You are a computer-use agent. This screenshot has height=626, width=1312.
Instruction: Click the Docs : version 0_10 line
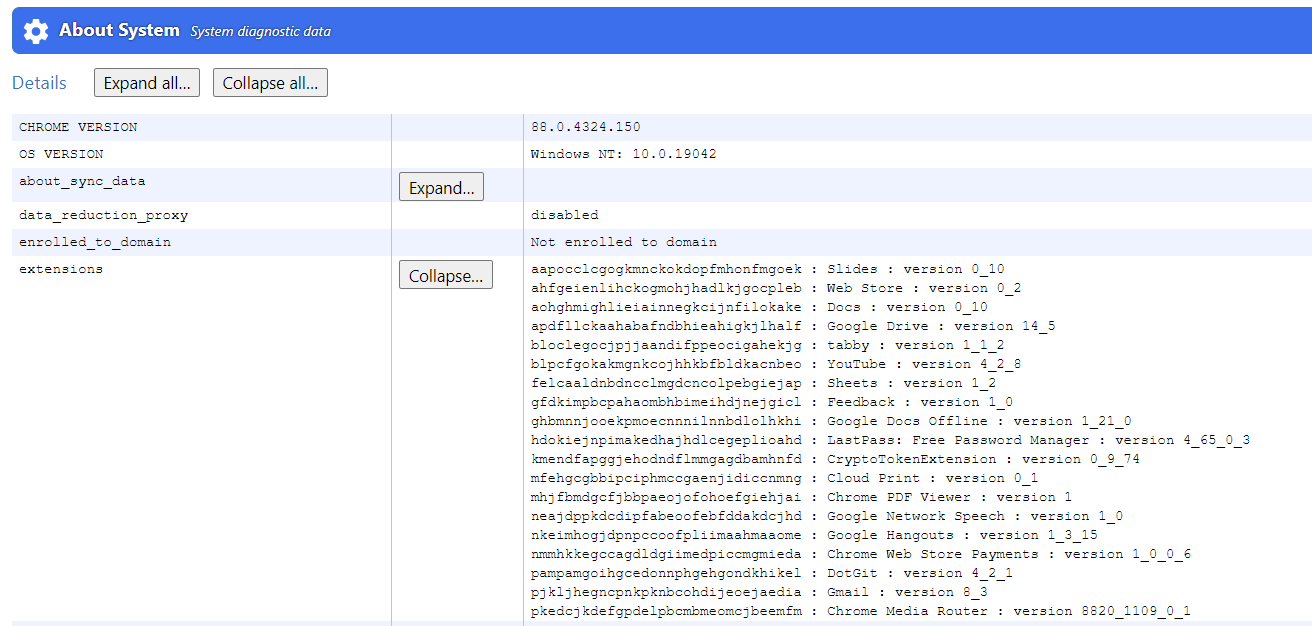759,307
